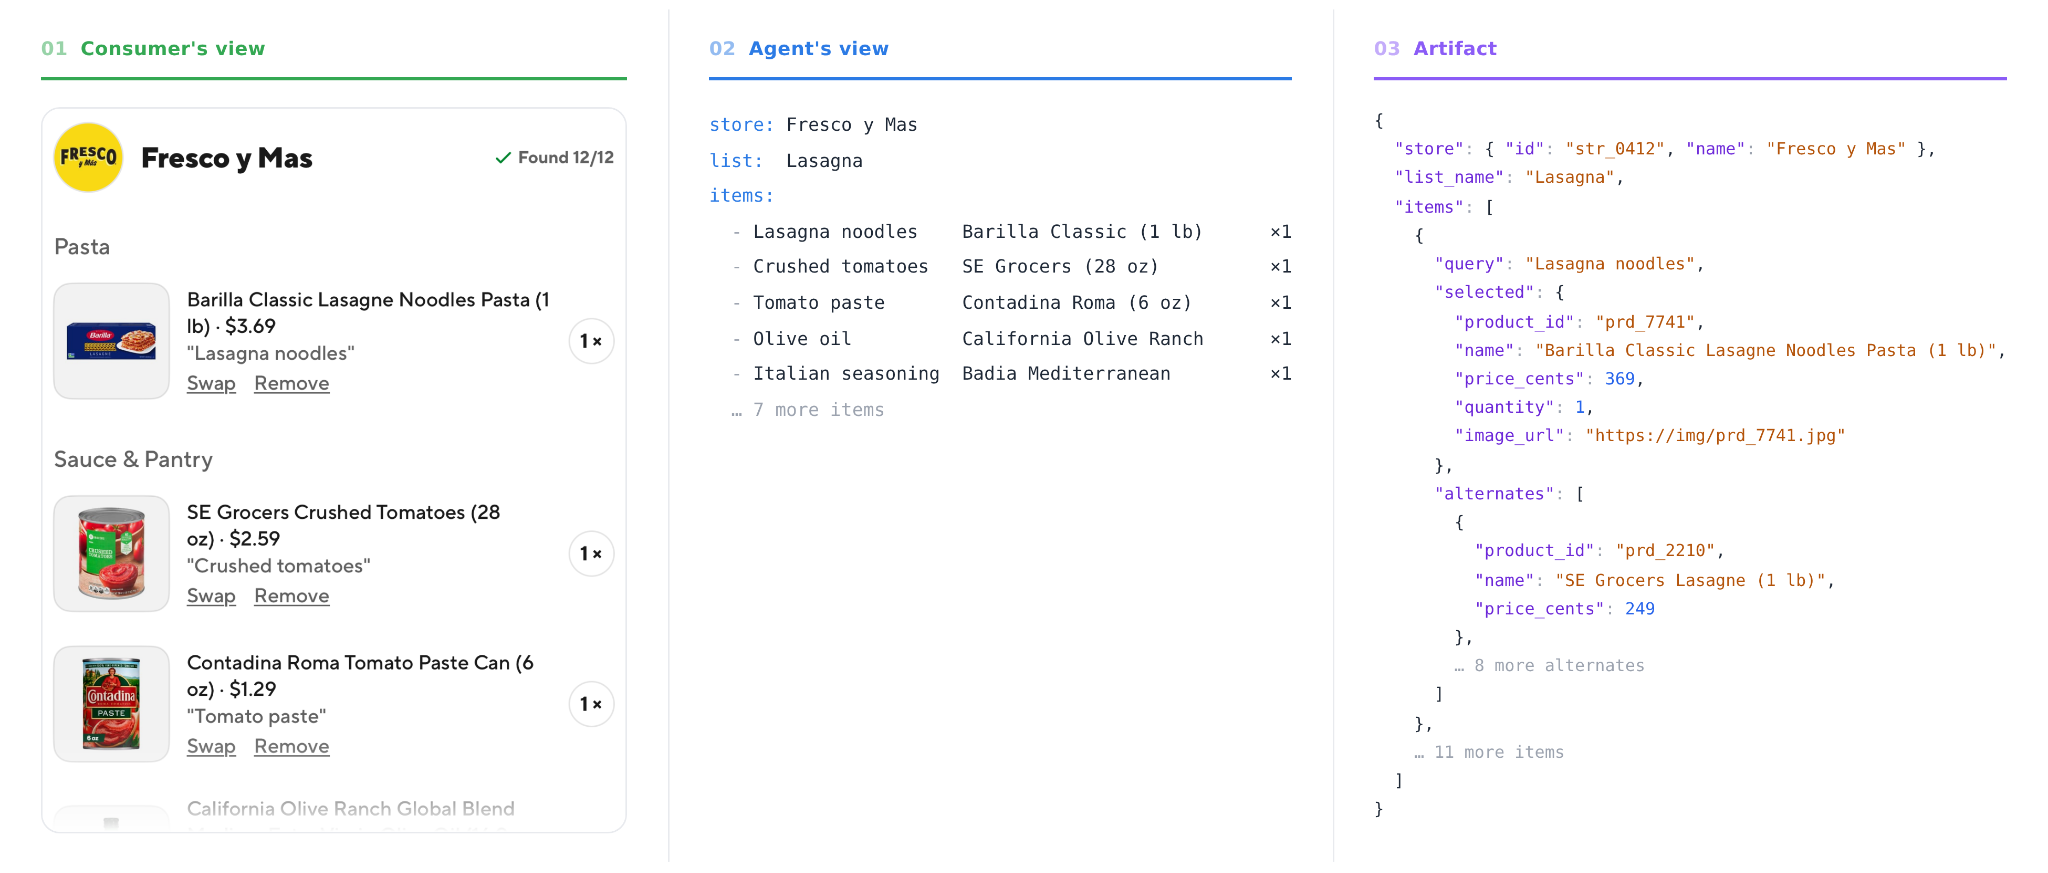Adjust quantity 1× for SE Grocers crushed tomatoes
Viewport: 2048px width, 873px height.
591,554
